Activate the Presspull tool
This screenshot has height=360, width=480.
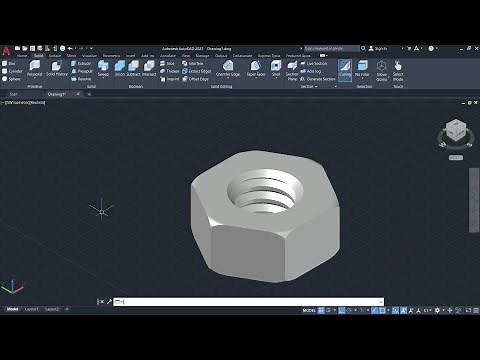pos(81,71)
